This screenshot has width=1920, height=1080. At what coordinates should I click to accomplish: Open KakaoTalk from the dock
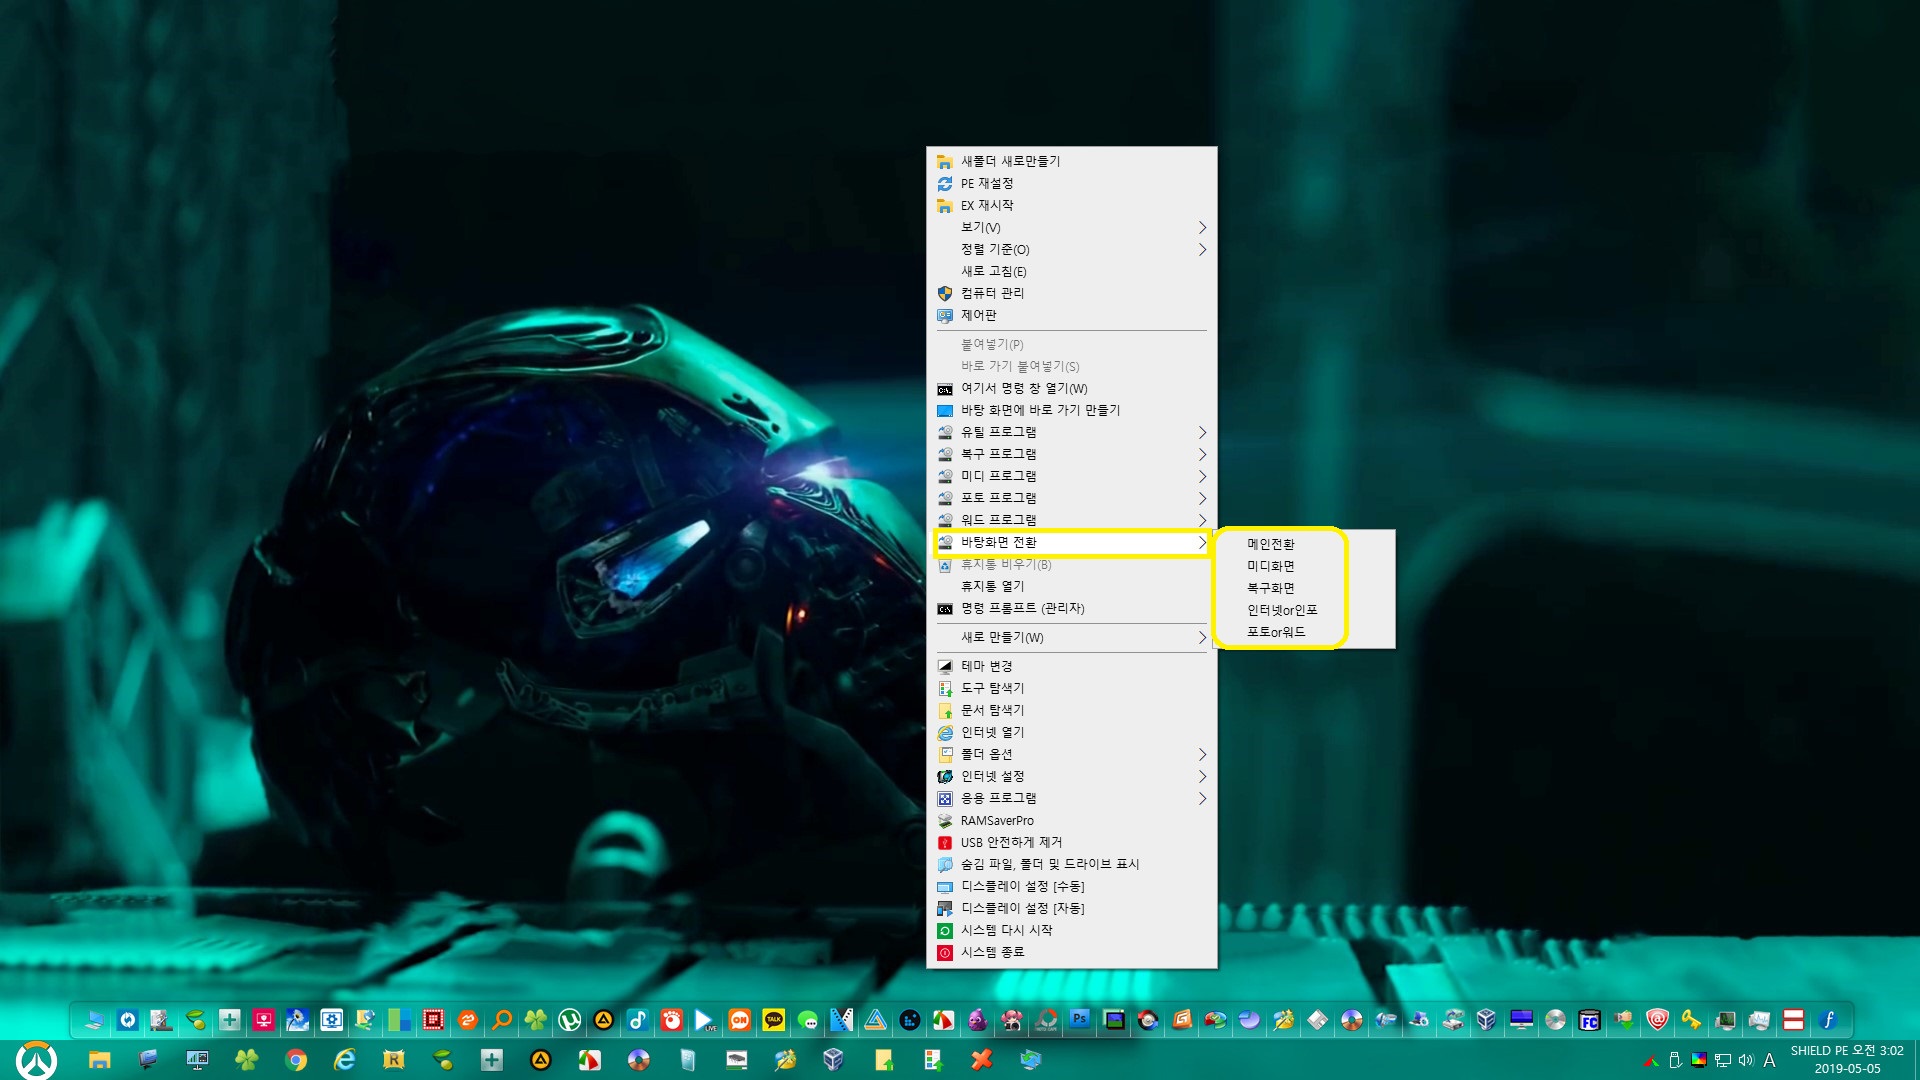click(x=773, y=1020)
